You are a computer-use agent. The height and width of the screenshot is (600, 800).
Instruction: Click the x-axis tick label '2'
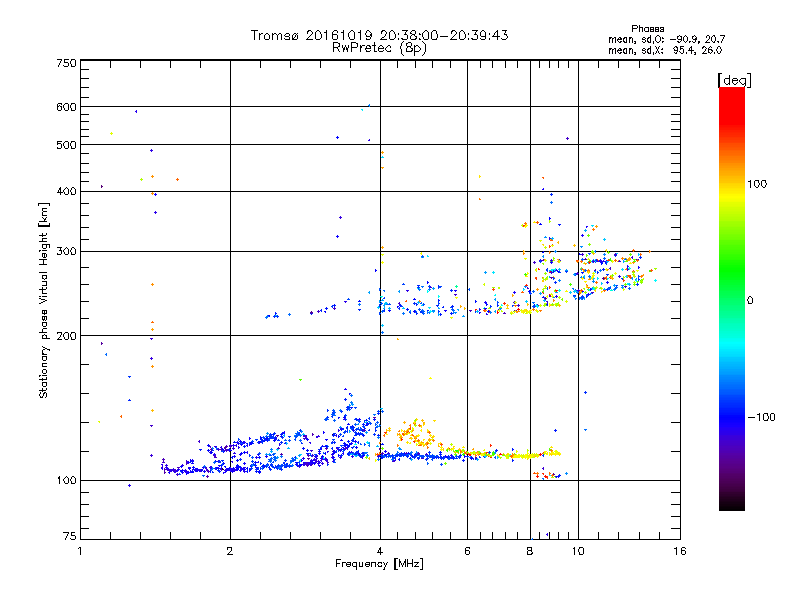(x=230, y=551)
